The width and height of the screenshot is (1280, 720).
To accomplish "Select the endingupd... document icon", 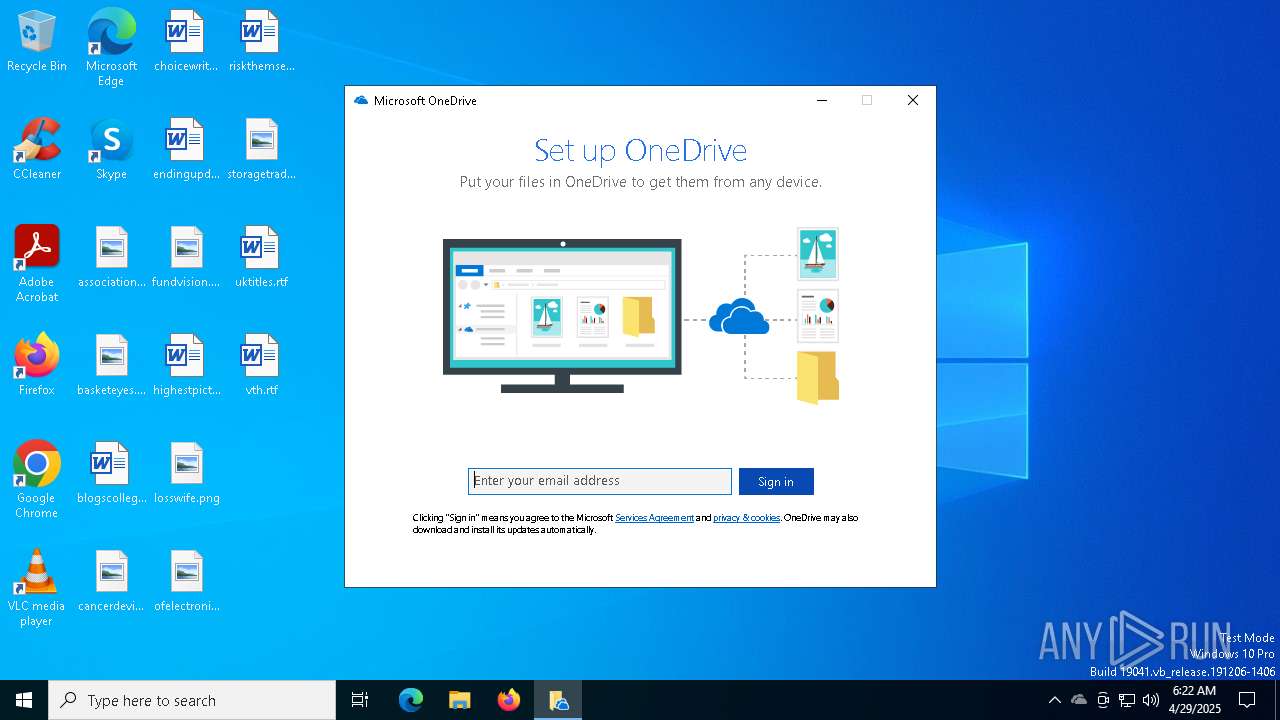I will click(186, 150).
